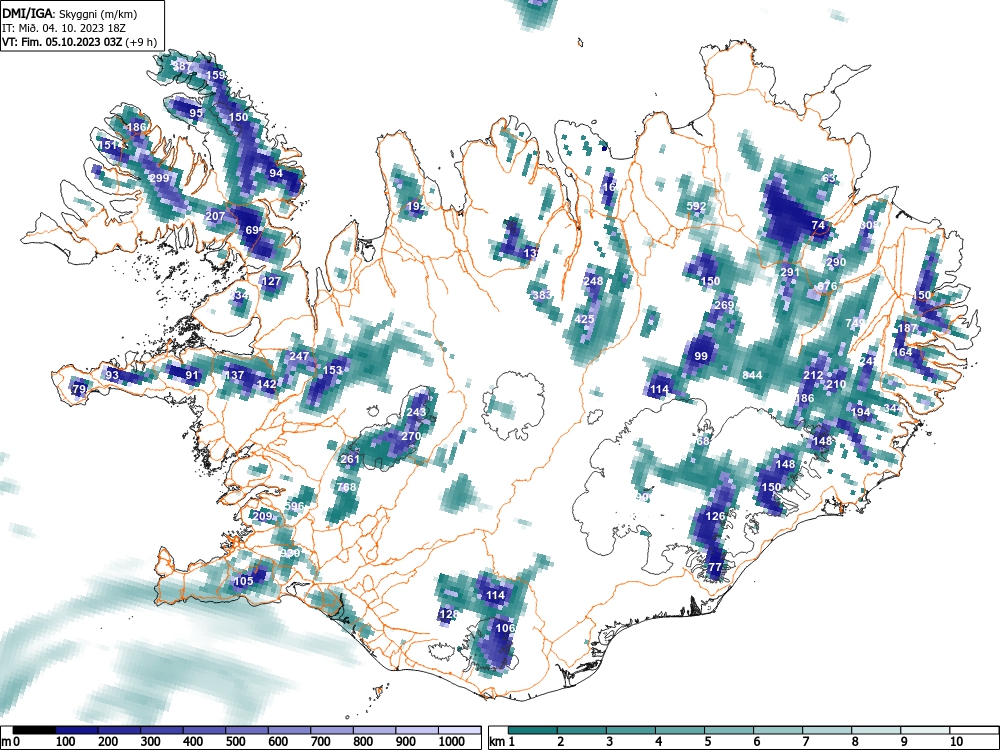Viewport: 1000px width, 750px height.
Task: Click the visibility value '383' on the map
Action: (542, 295)
